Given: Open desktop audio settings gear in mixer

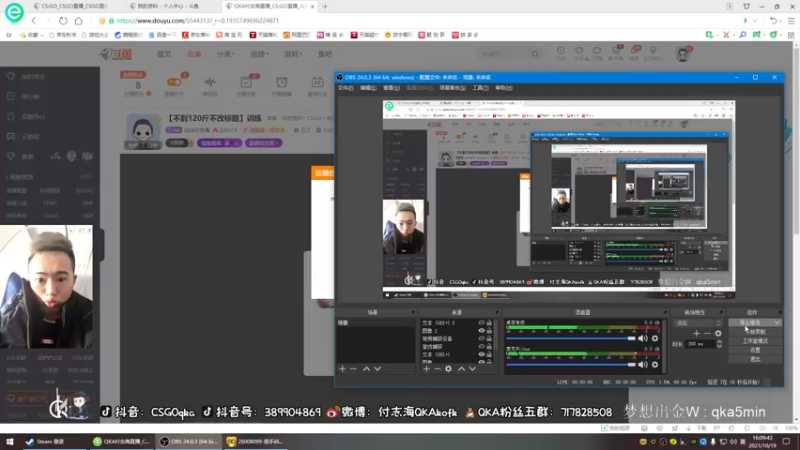Looking at the screenshot, I should tap(655, 338).
